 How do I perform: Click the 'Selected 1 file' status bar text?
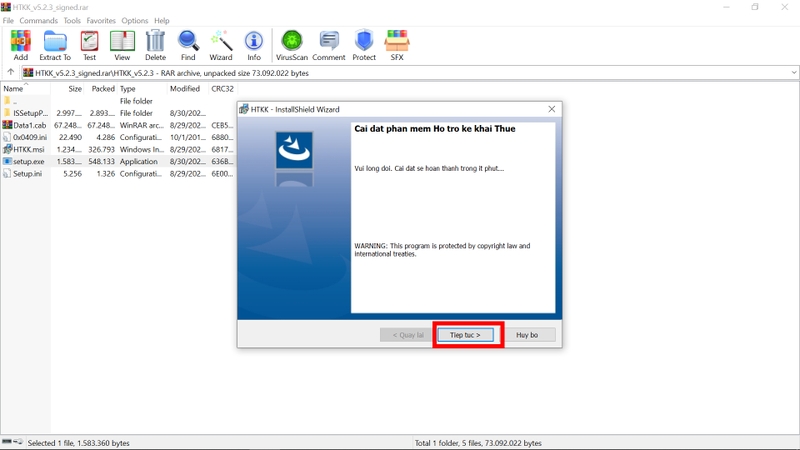click(x=79, y=443)
